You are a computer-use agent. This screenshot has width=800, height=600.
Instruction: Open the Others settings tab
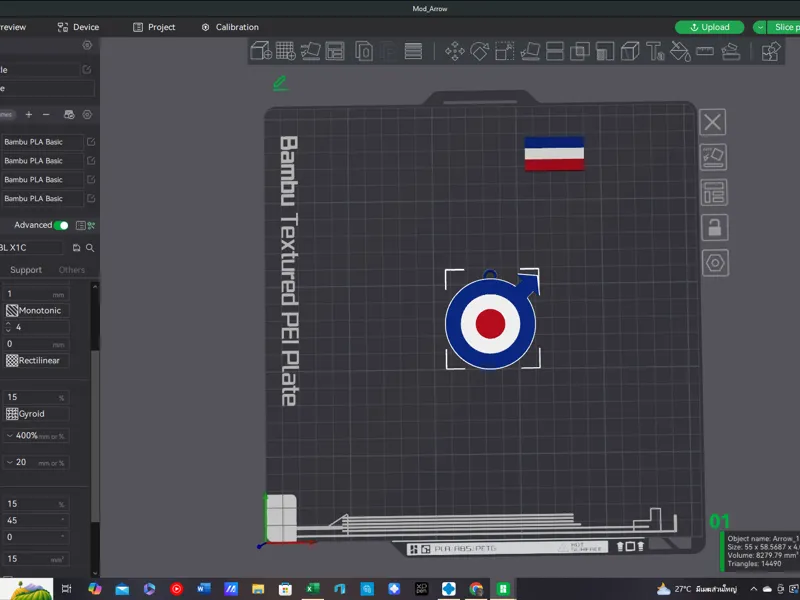tap(71, 269)
